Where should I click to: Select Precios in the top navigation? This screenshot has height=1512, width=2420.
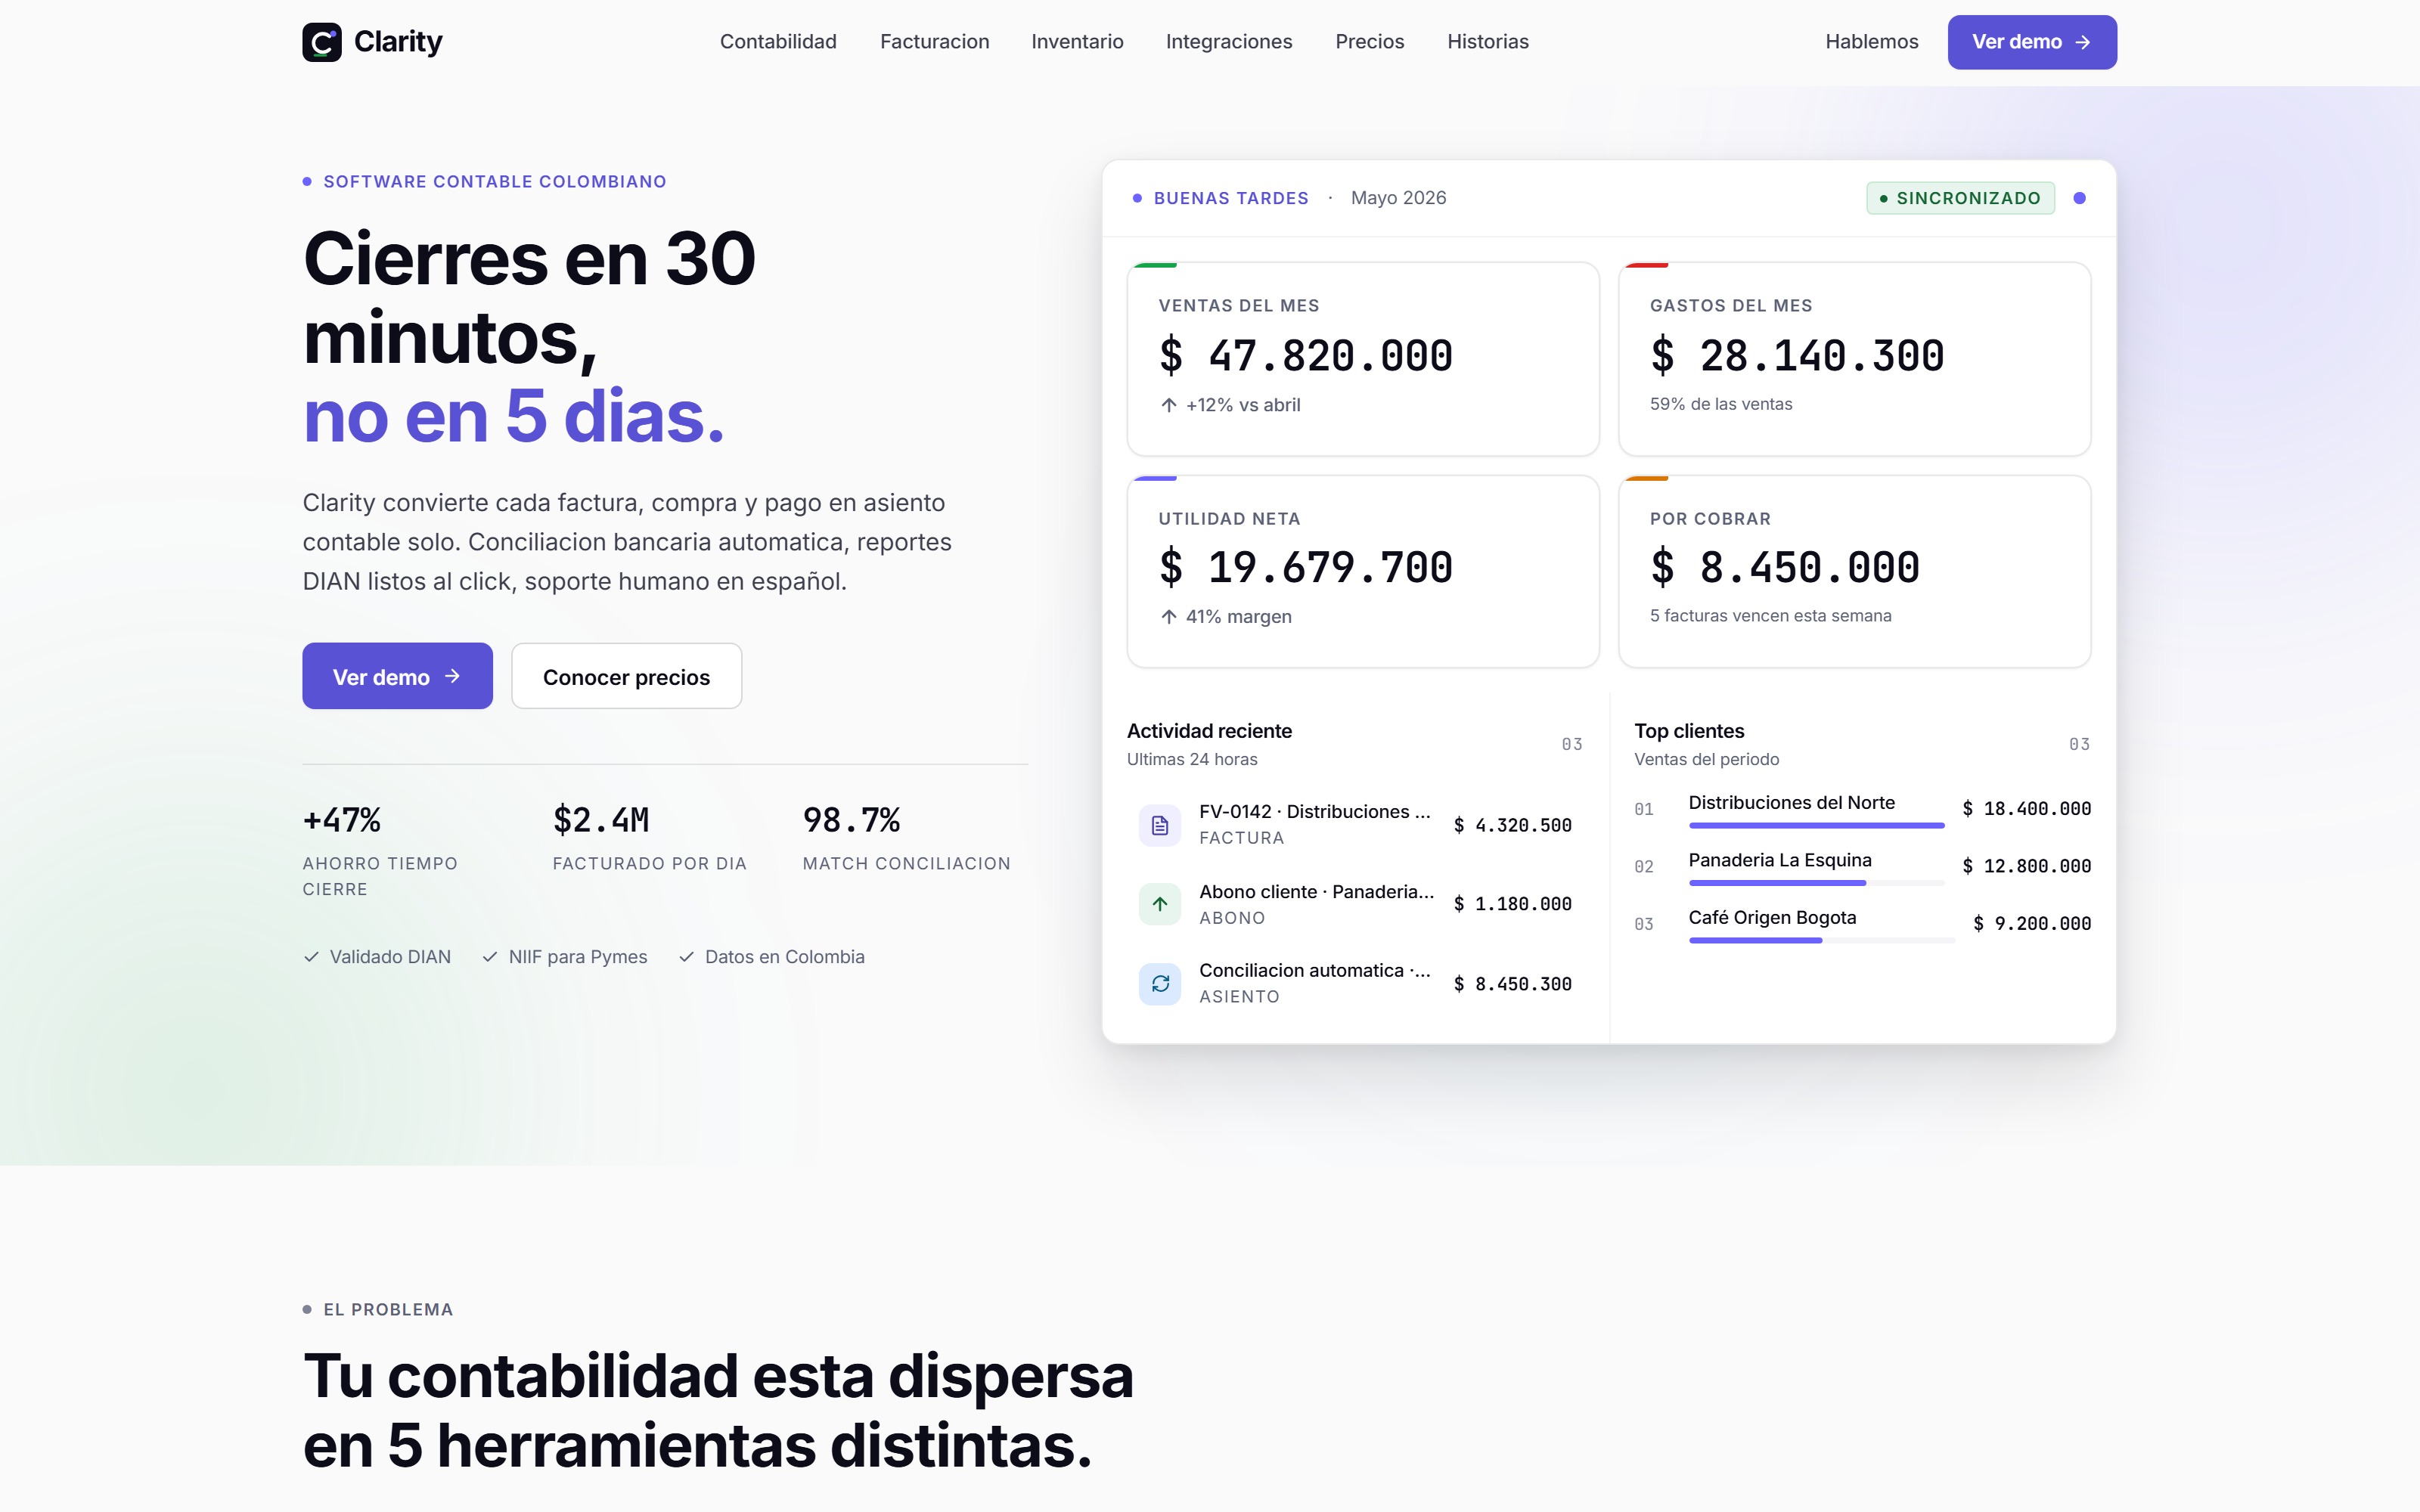click(x=1370, y=42)
